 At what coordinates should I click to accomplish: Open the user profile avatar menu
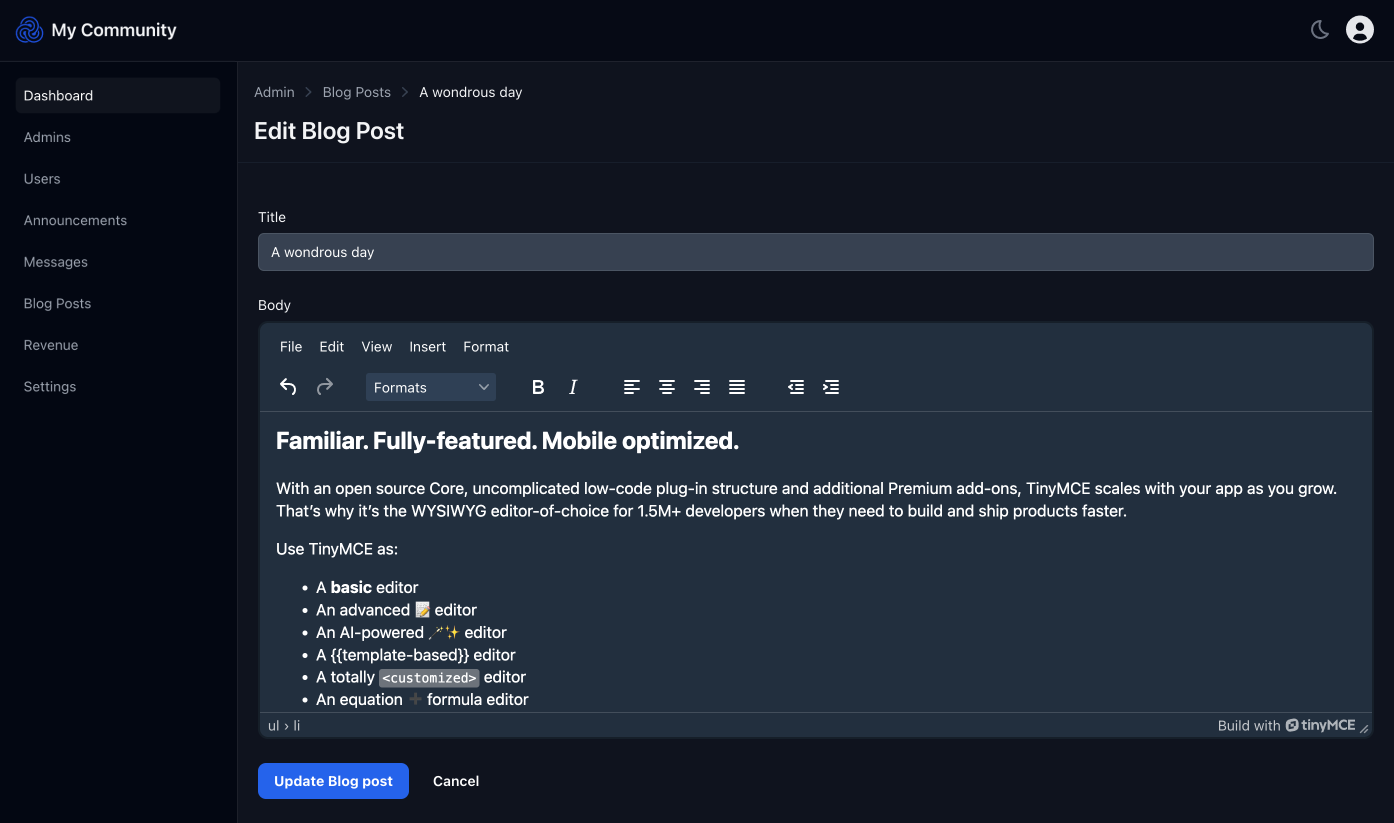(x=1360, y=30)
